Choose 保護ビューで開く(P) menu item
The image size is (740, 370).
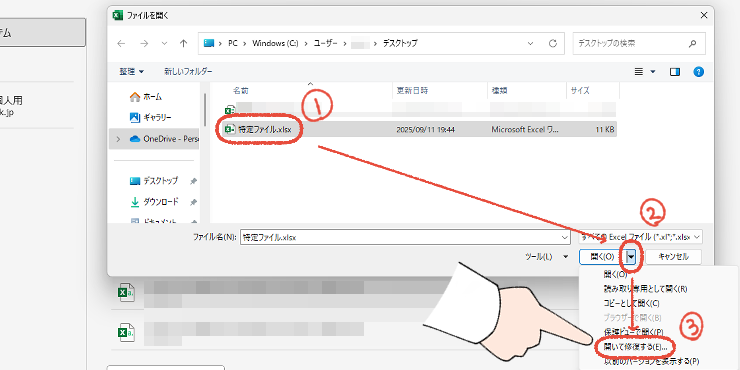pos(633,332)
